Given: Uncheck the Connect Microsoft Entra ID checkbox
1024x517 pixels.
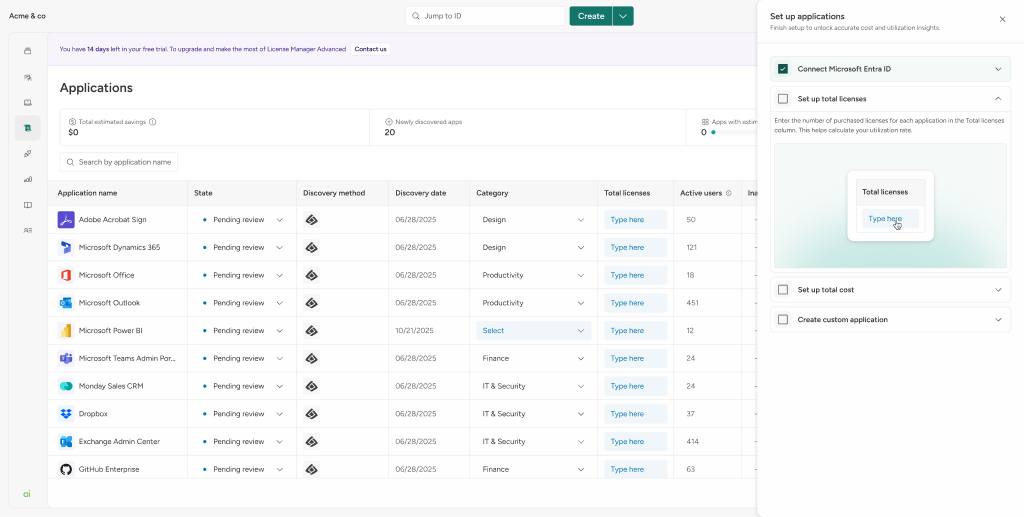Looking at the screenshot, I should click(783, 69).
